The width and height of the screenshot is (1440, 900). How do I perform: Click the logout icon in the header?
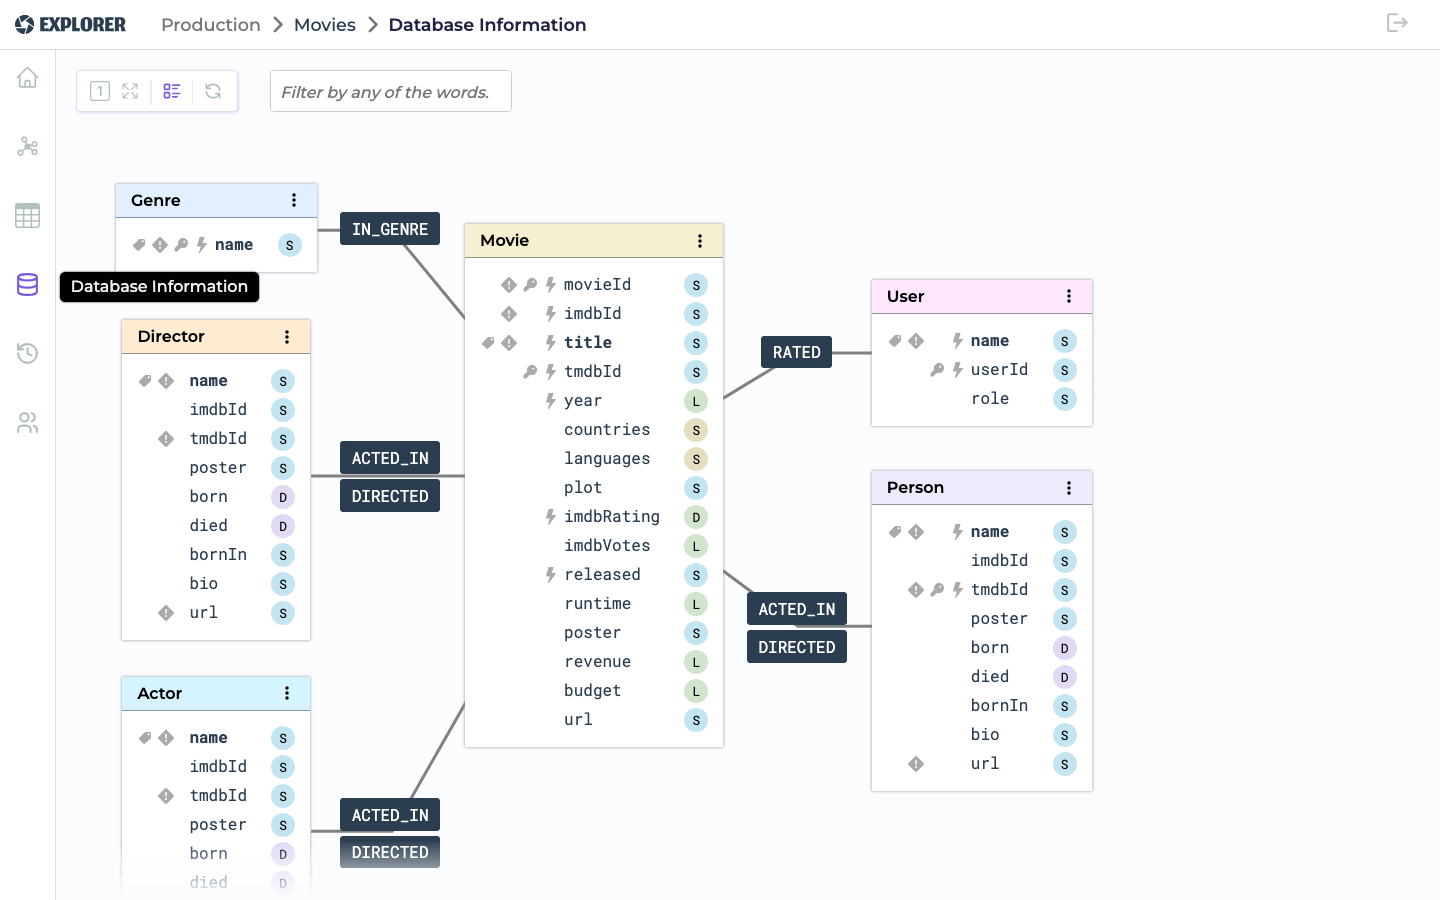tap(1397, 23)
